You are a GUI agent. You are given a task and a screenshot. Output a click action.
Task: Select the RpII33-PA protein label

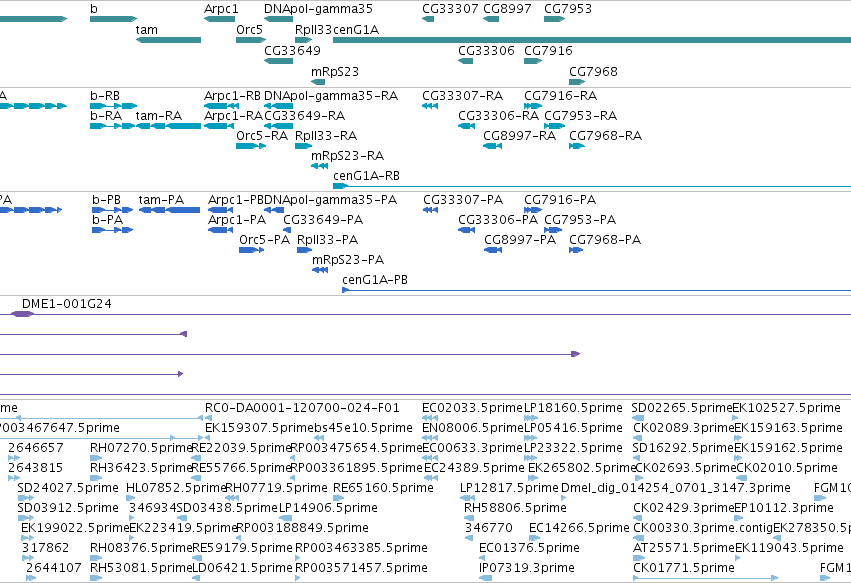tap(327, 240)
